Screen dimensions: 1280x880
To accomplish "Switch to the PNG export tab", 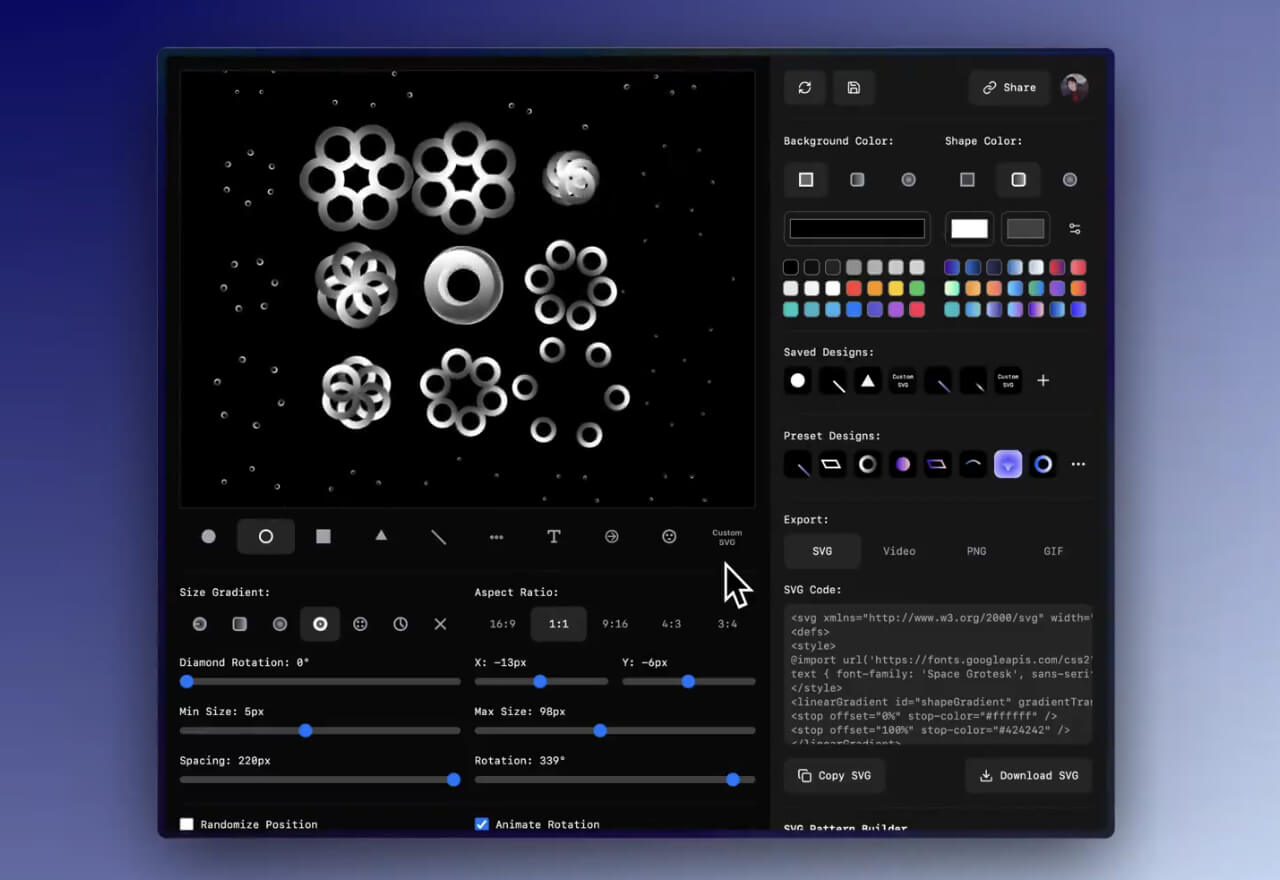I will (x=976, y=551).
